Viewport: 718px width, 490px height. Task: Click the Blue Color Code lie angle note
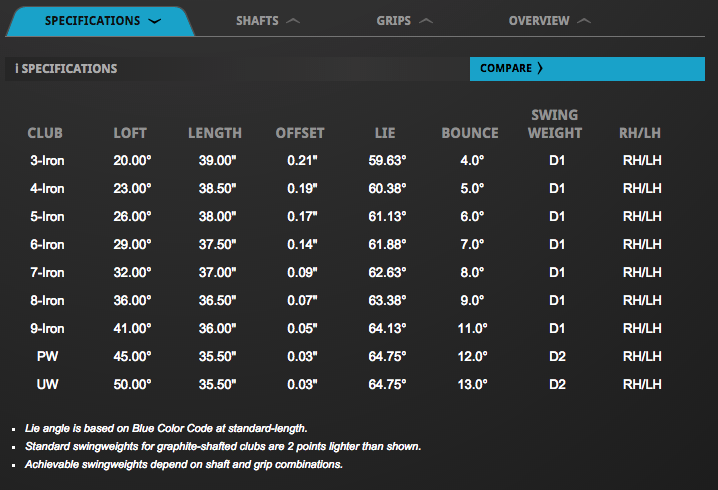(x=166, y=429)
